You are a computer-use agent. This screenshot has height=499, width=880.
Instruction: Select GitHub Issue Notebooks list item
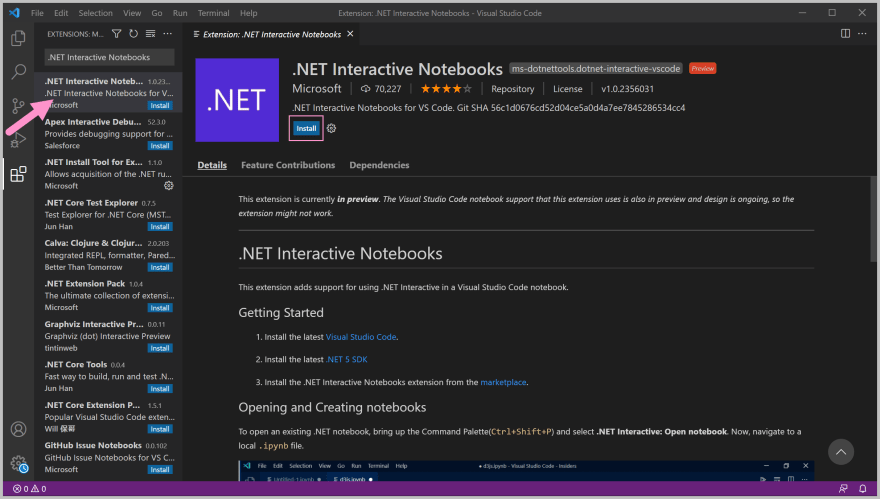[x=108, y=457]
